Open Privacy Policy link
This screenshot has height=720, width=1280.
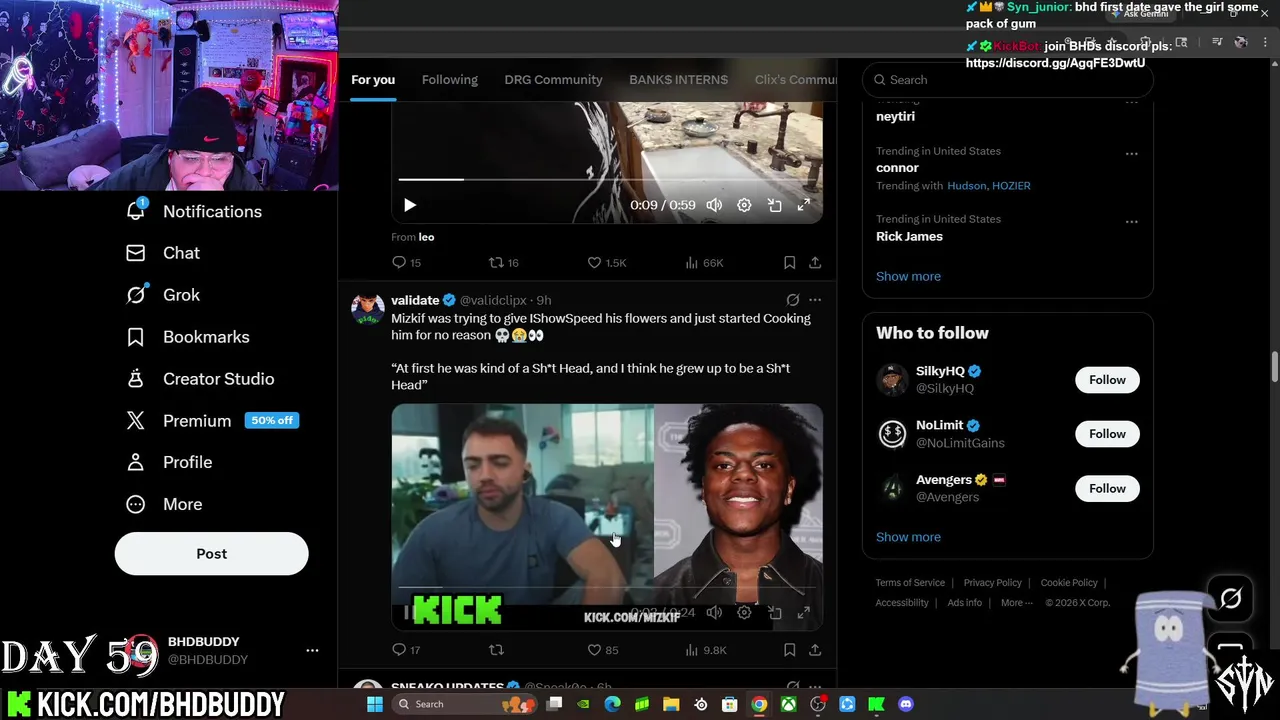tap(992, 583)
